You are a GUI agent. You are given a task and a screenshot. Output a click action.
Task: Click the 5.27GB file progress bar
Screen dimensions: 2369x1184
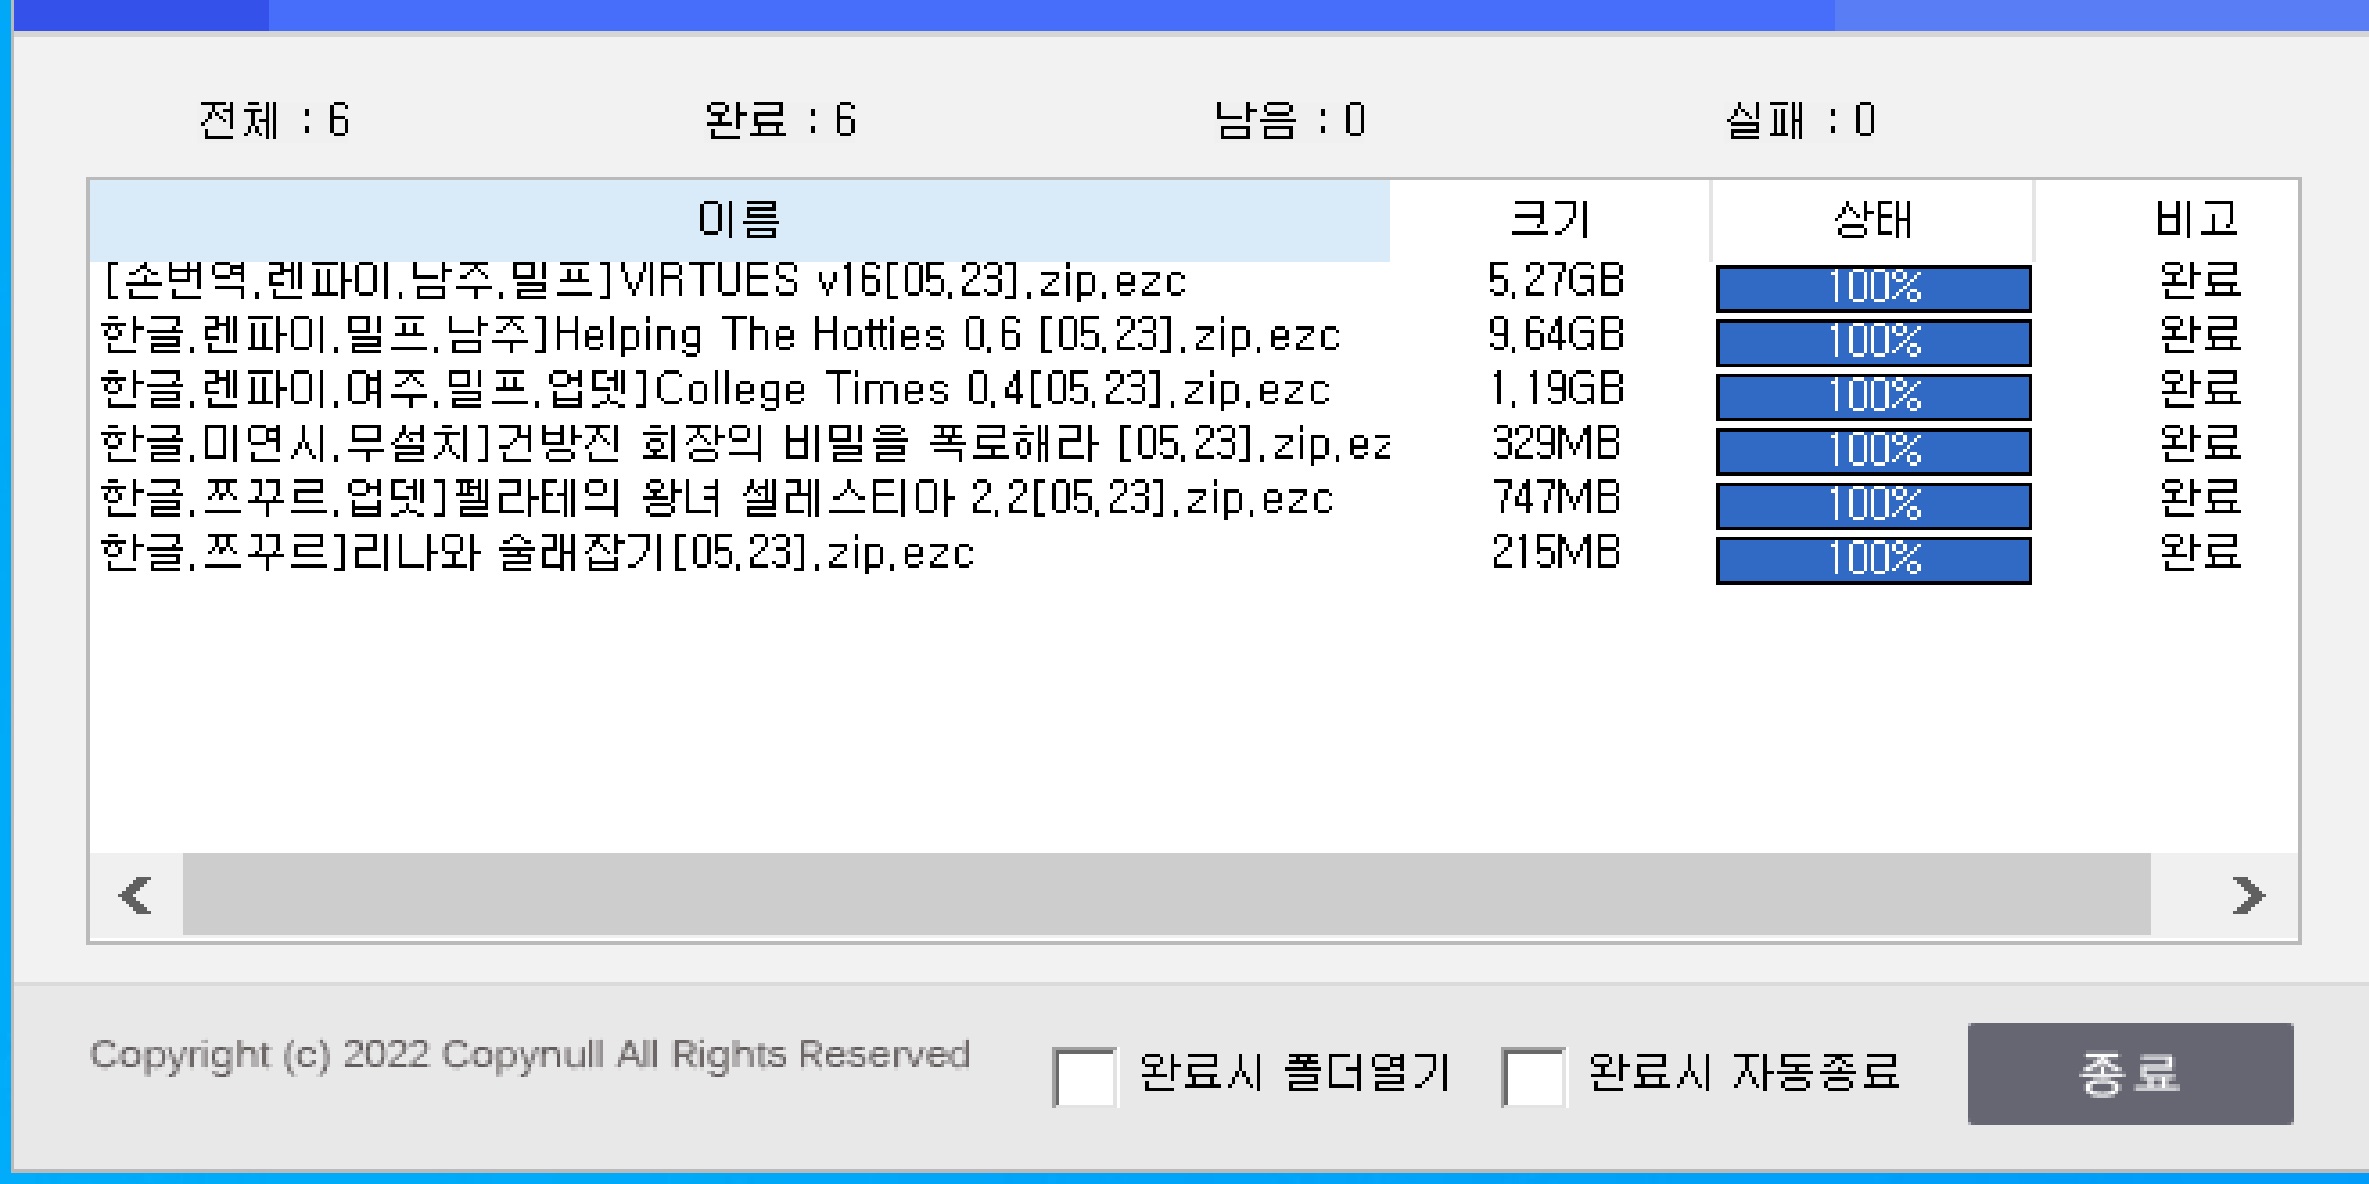[x=1873, y=288]
